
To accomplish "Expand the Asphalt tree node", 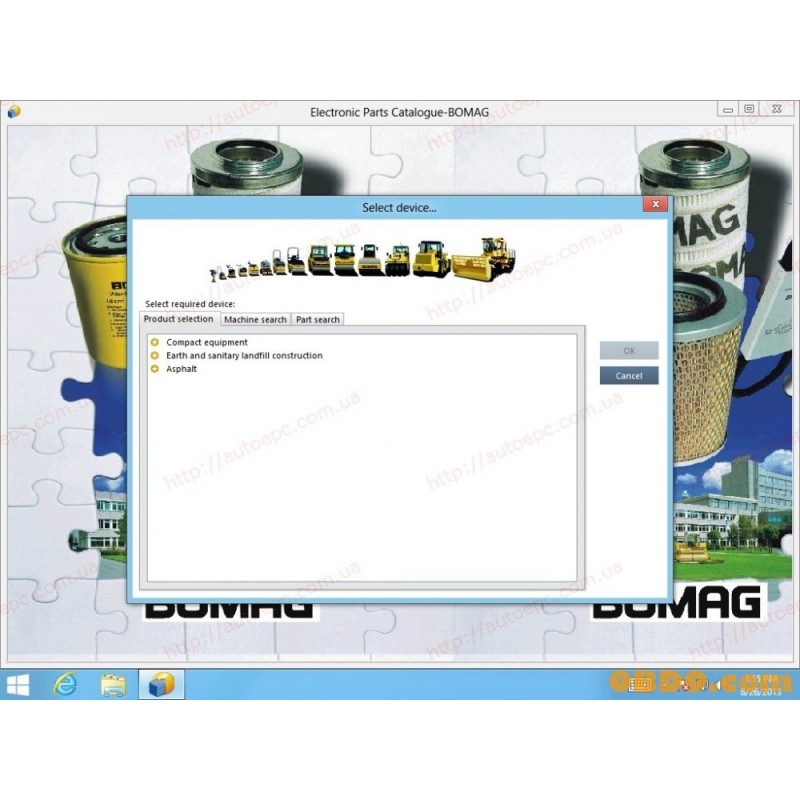I will [155, 369].
